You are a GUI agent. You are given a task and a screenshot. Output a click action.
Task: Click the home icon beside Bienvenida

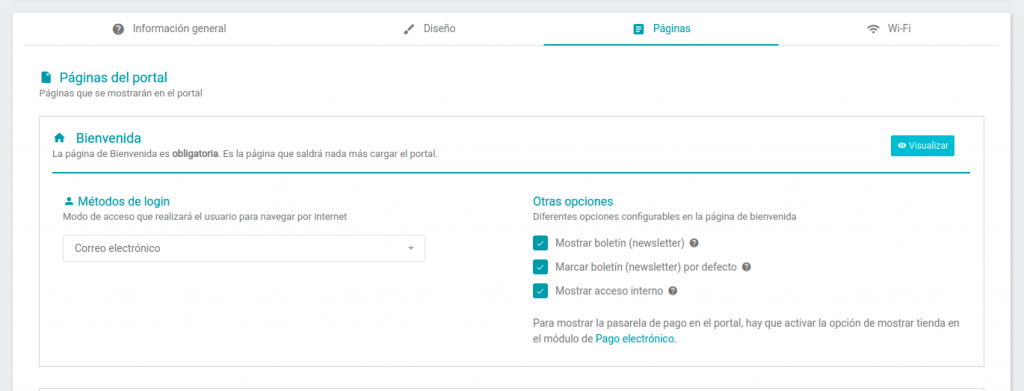[59, 138]
